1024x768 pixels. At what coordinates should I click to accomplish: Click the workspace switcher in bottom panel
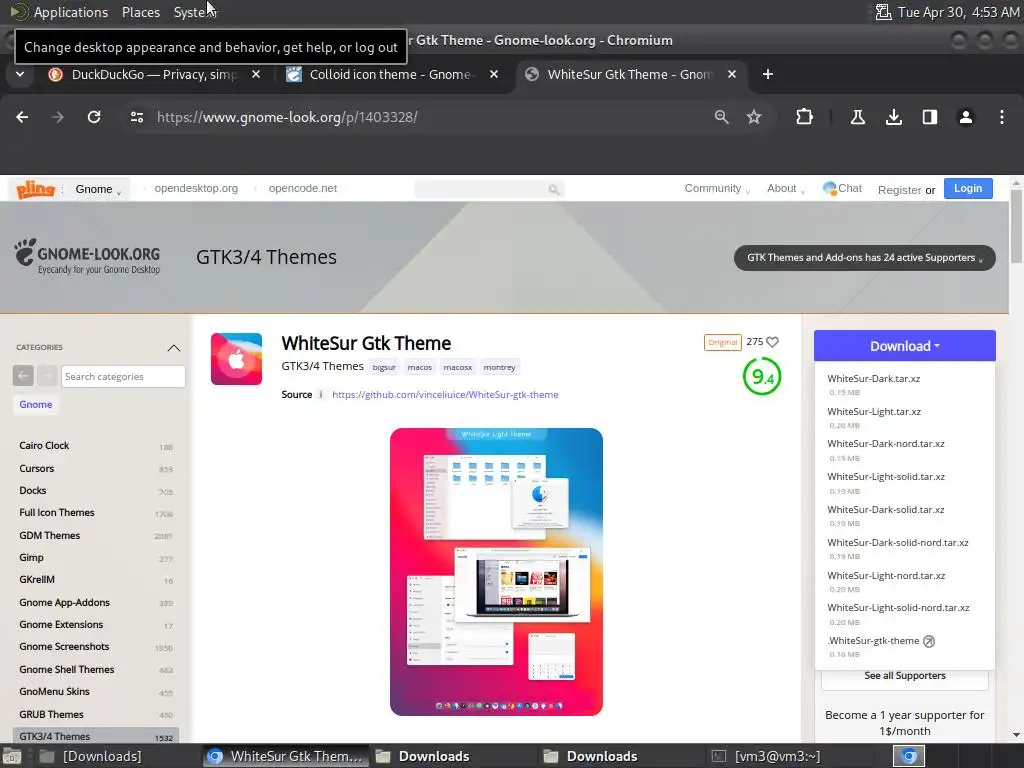(x=909, y=756)
